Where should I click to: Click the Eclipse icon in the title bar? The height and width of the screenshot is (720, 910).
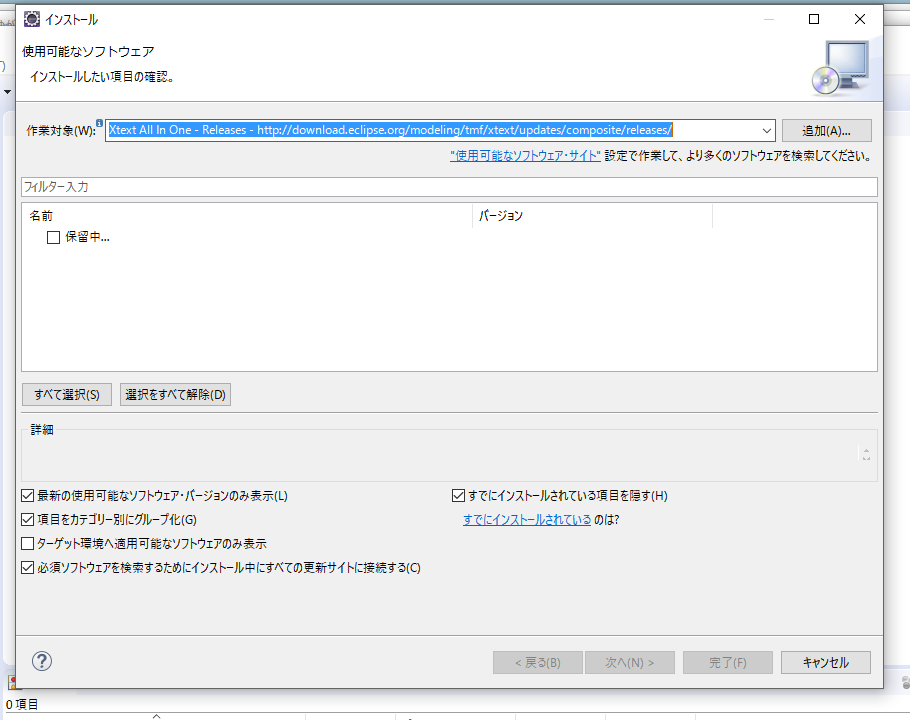coord(32,19)
